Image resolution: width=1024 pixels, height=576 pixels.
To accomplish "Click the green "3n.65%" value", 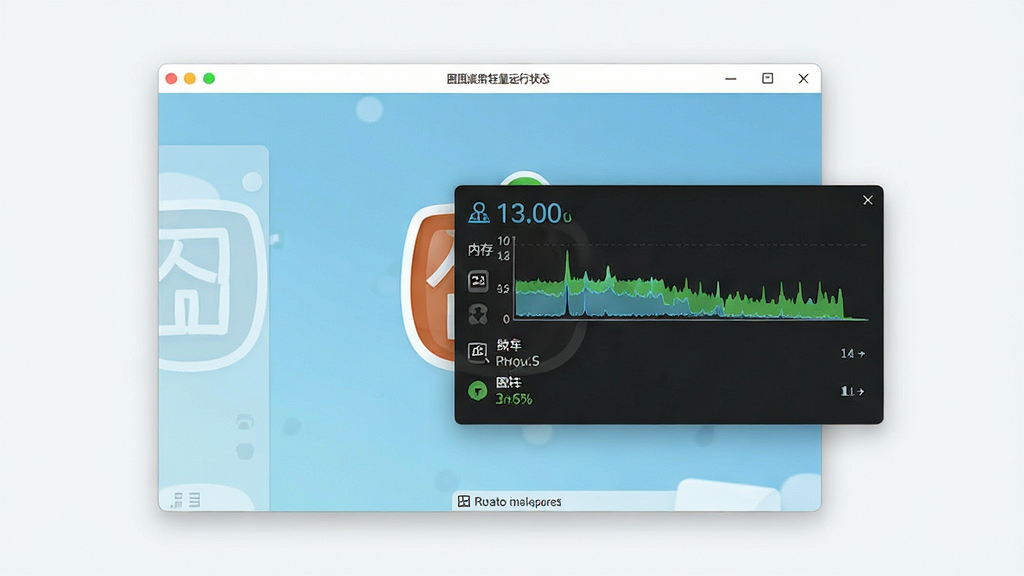I will [x=513, y=398].
